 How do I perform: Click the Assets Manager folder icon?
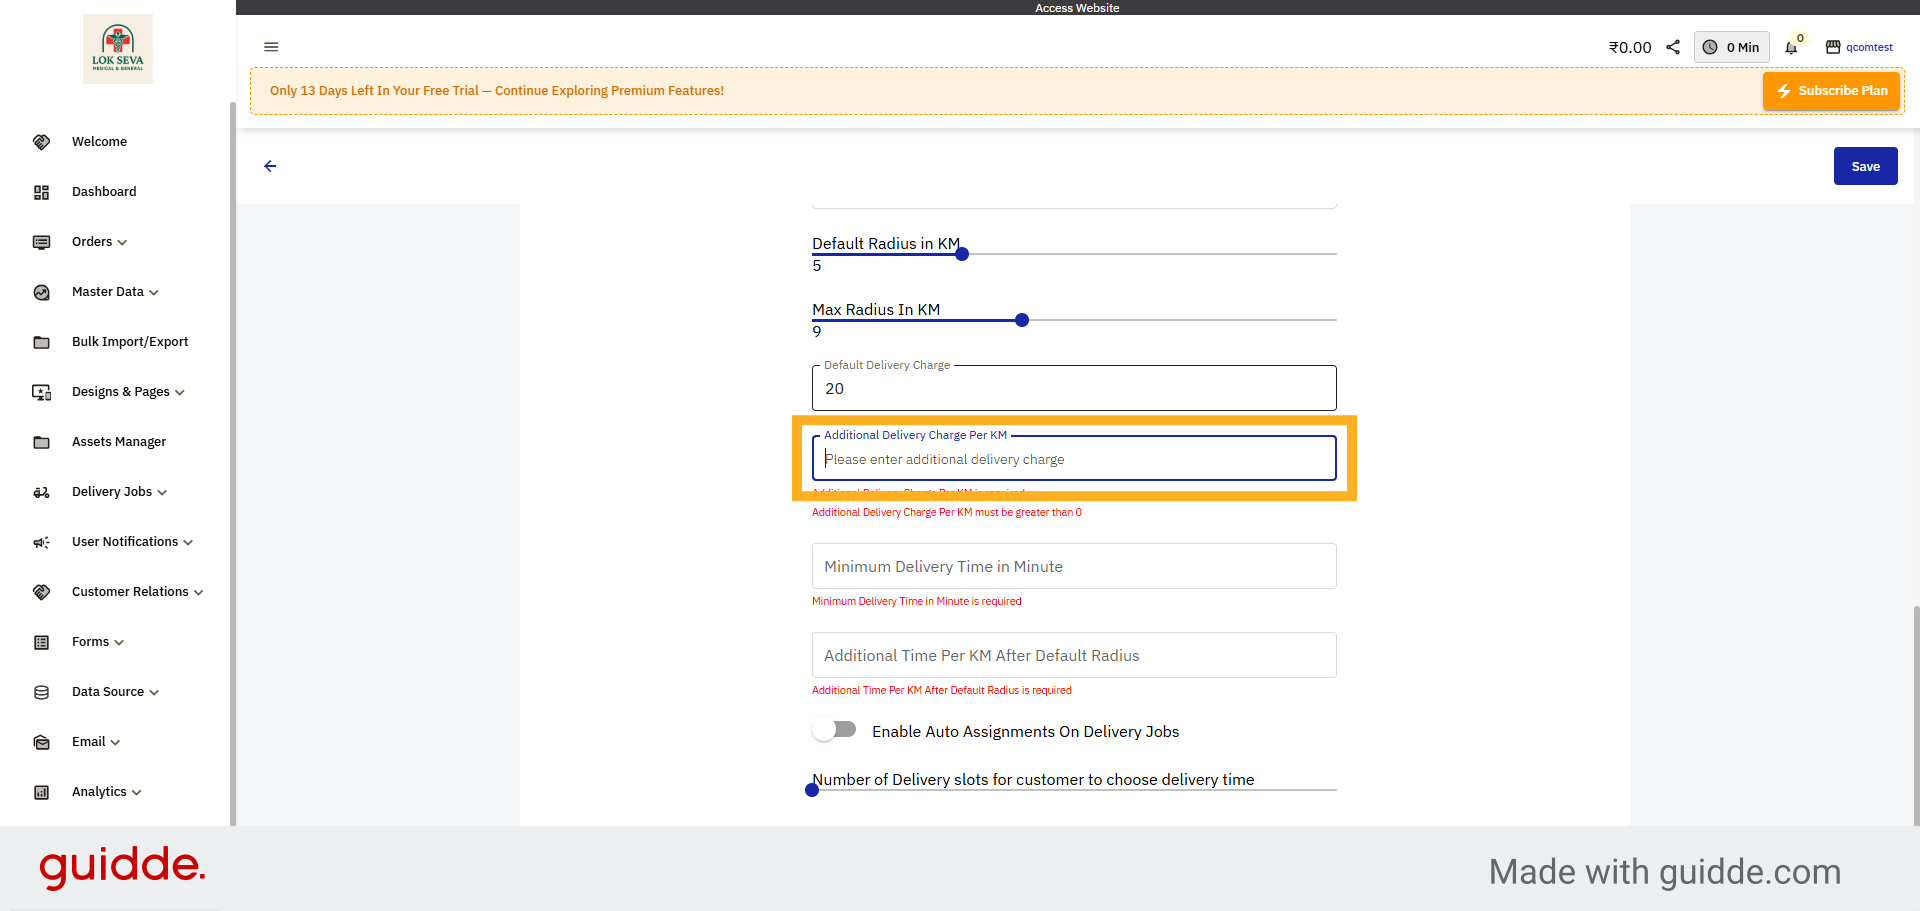click(41, 442)
